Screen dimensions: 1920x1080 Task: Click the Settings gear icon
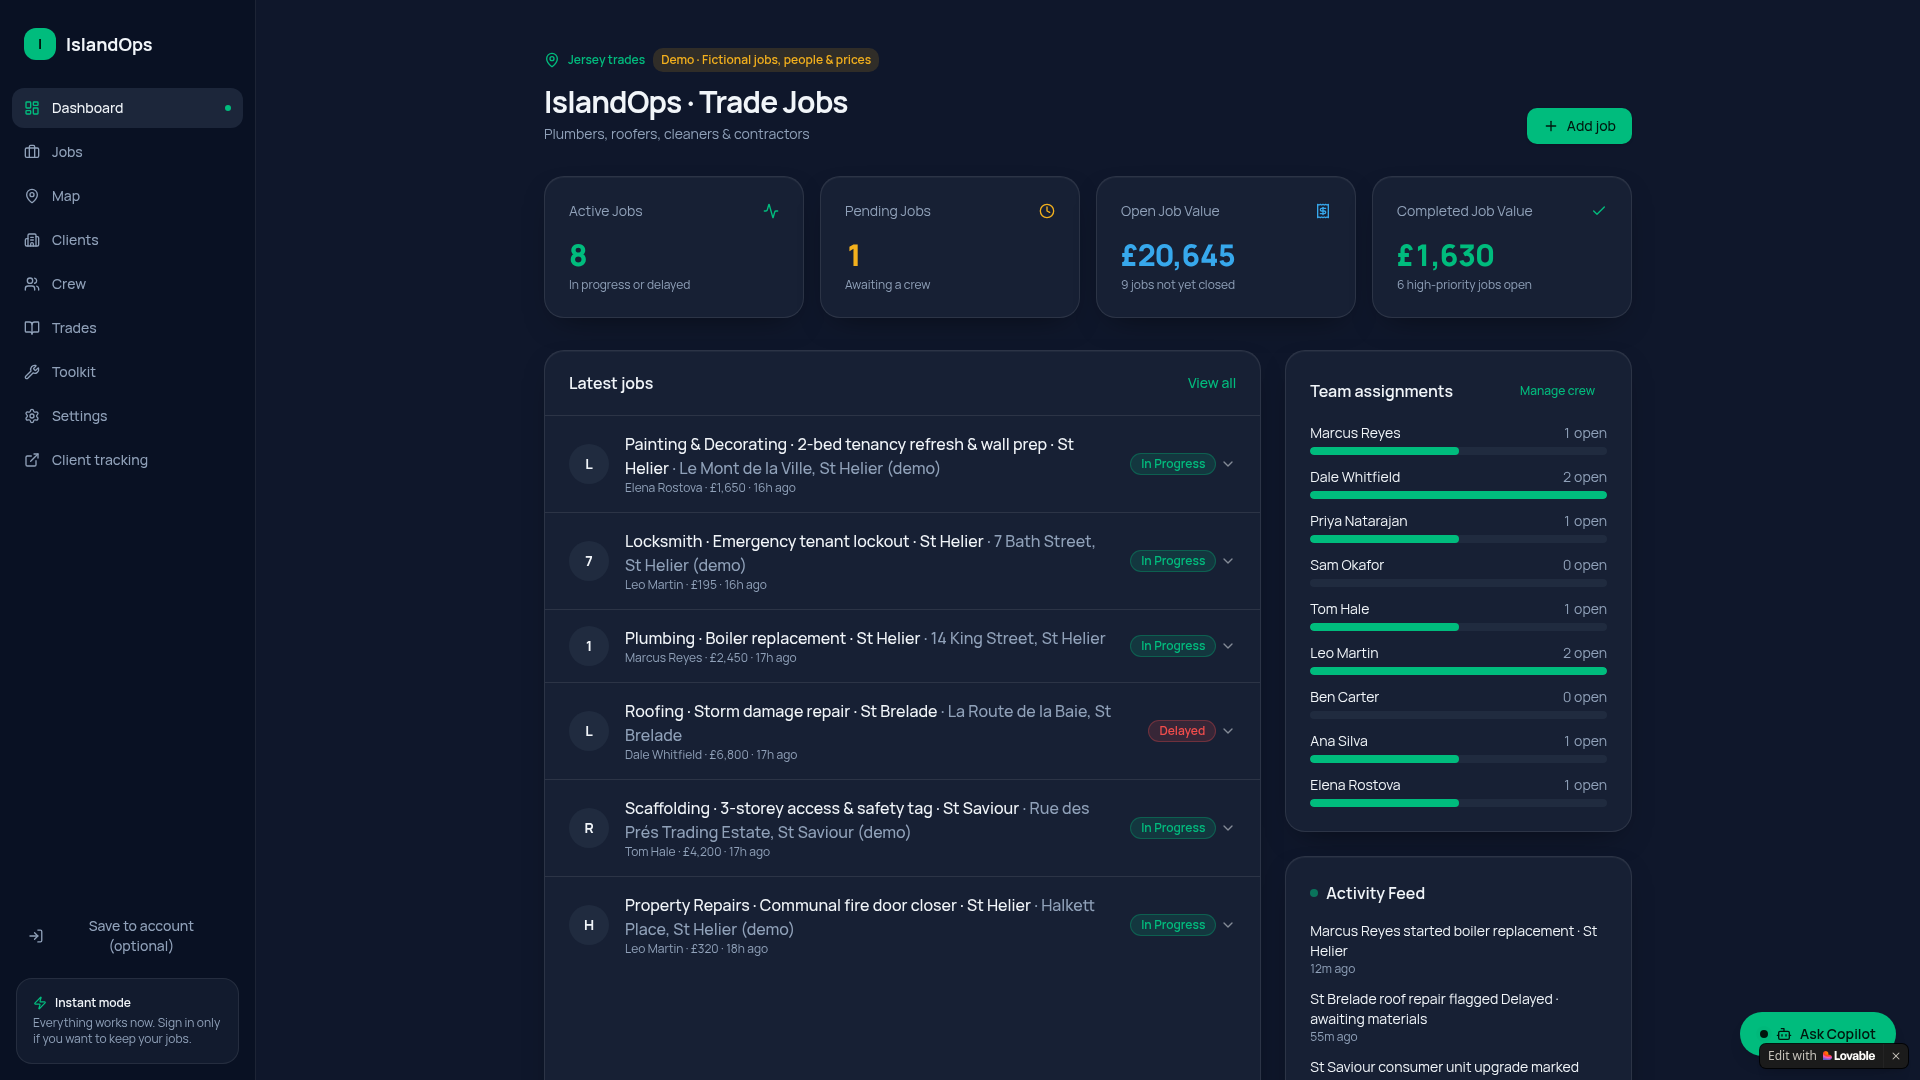tap(32, 416)
